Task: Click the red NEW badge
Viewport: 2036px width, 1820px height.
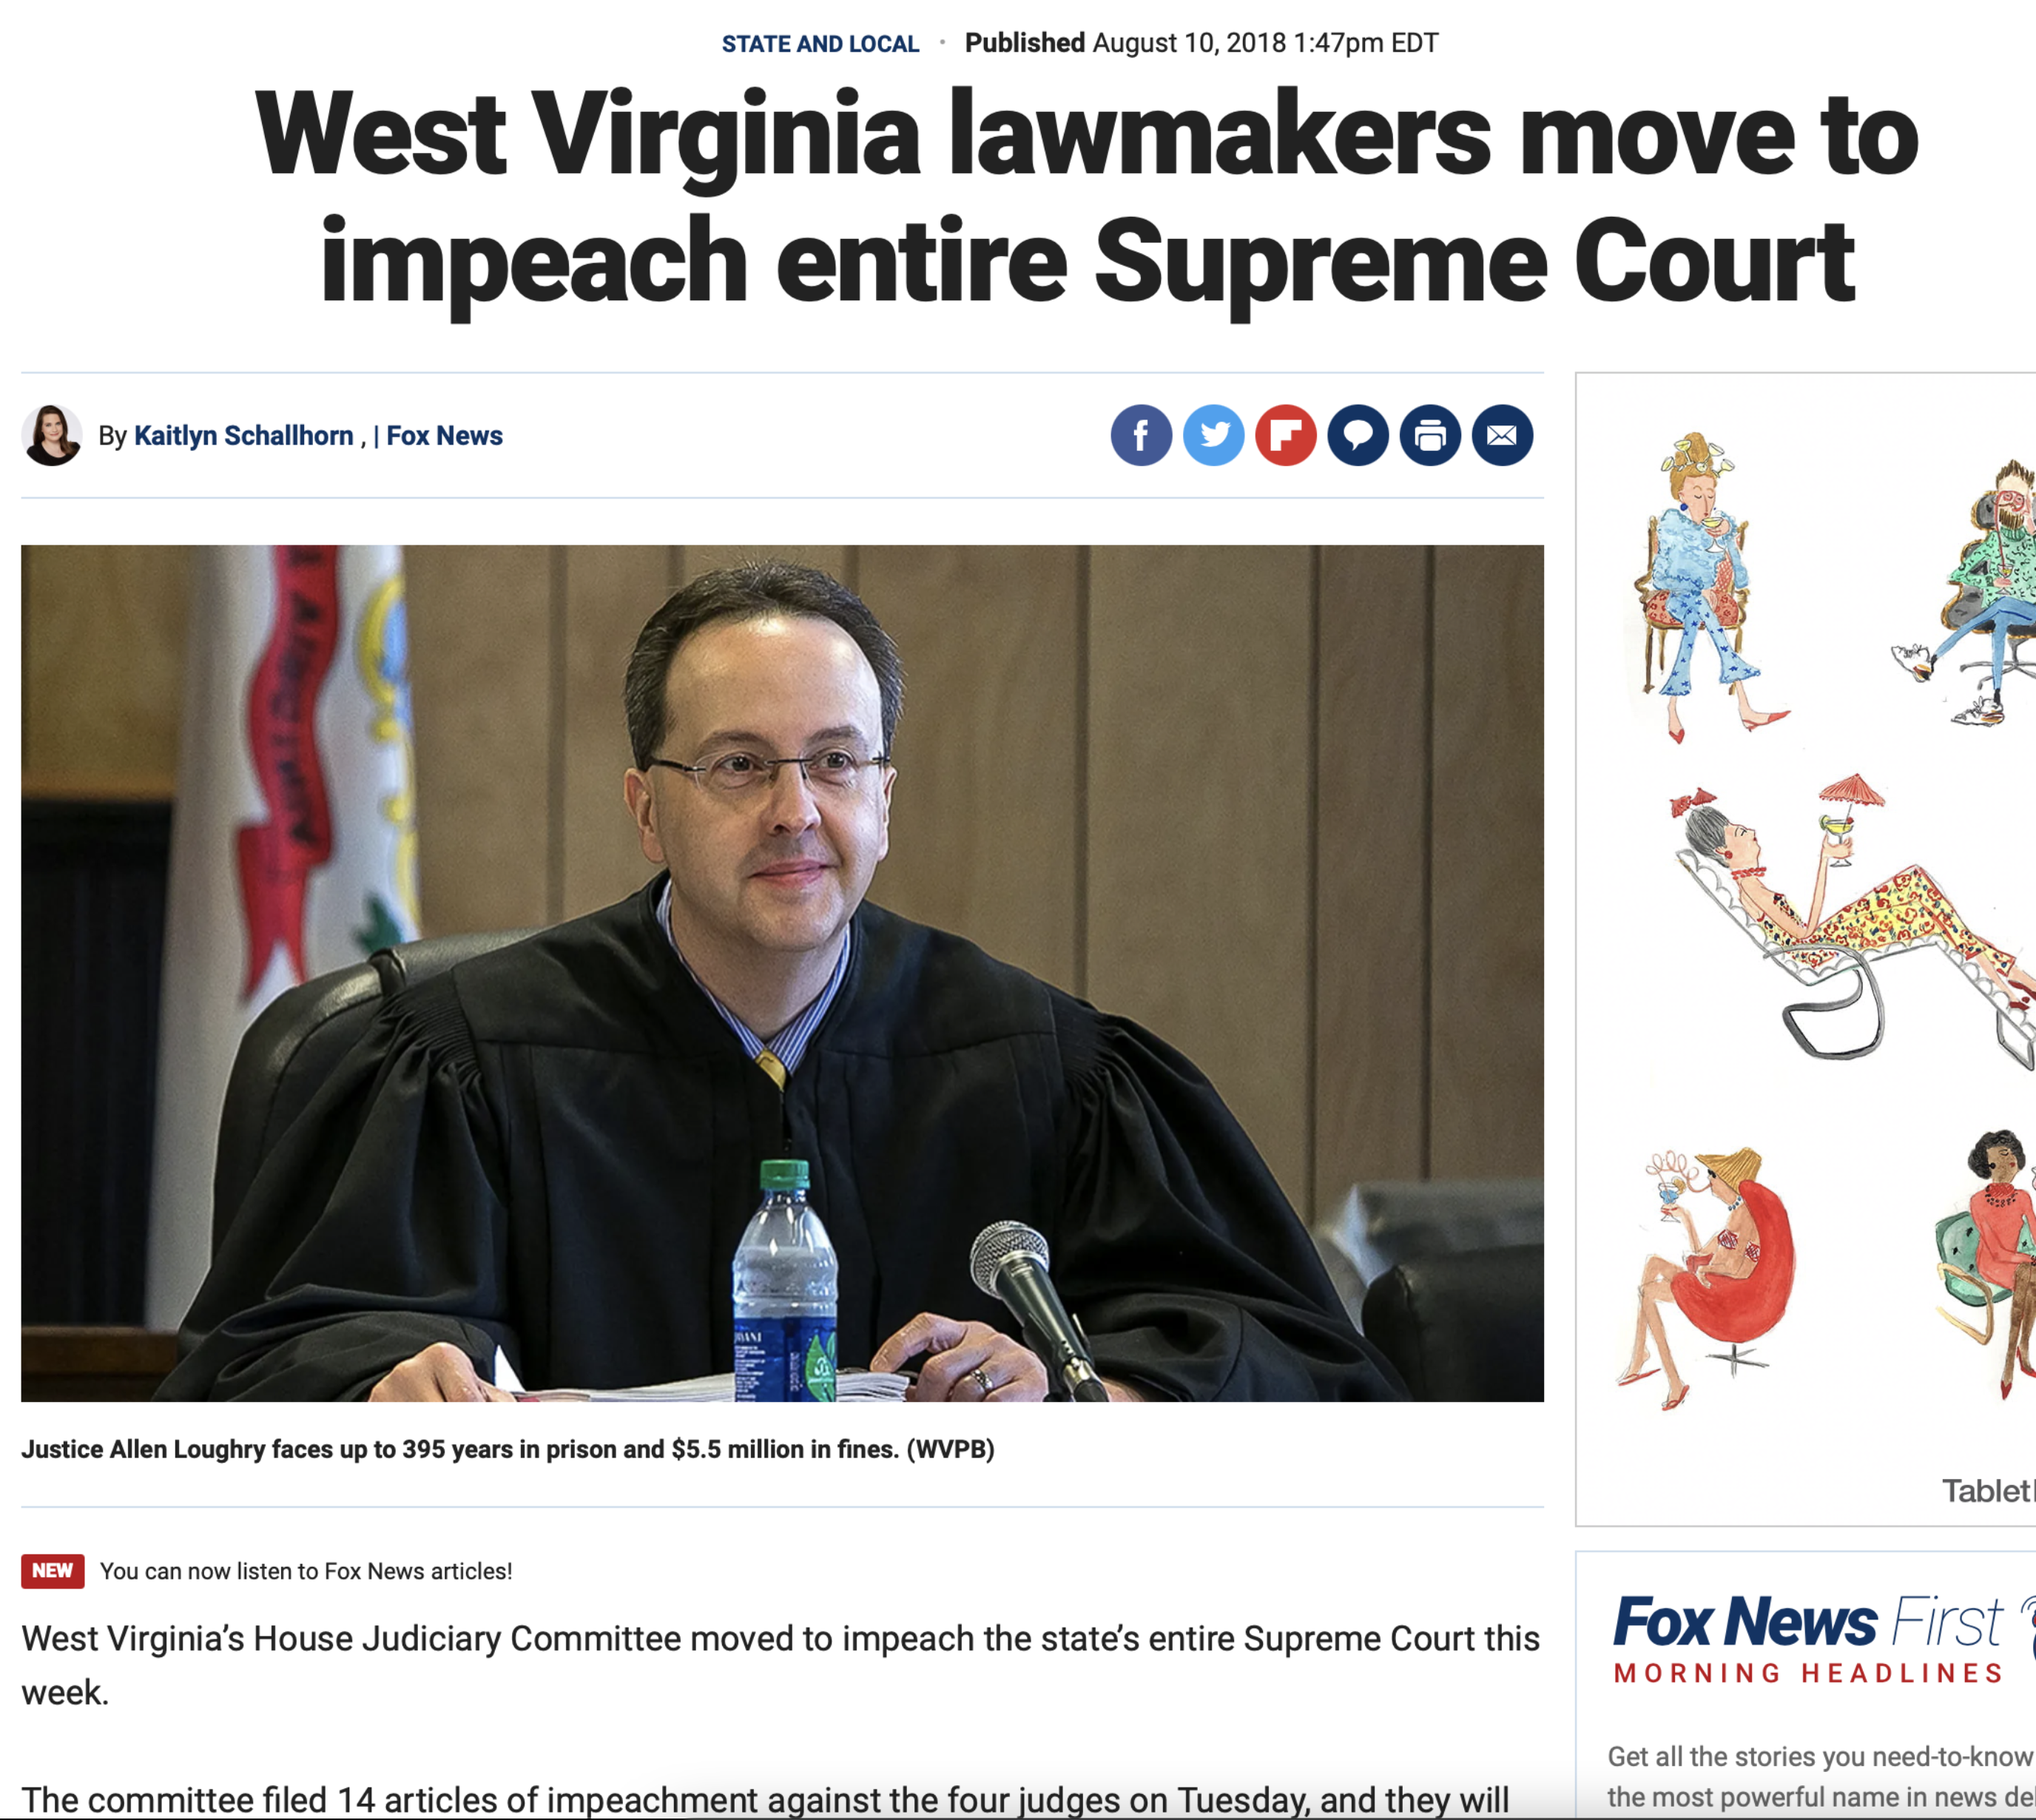Action: [52, 1571]
